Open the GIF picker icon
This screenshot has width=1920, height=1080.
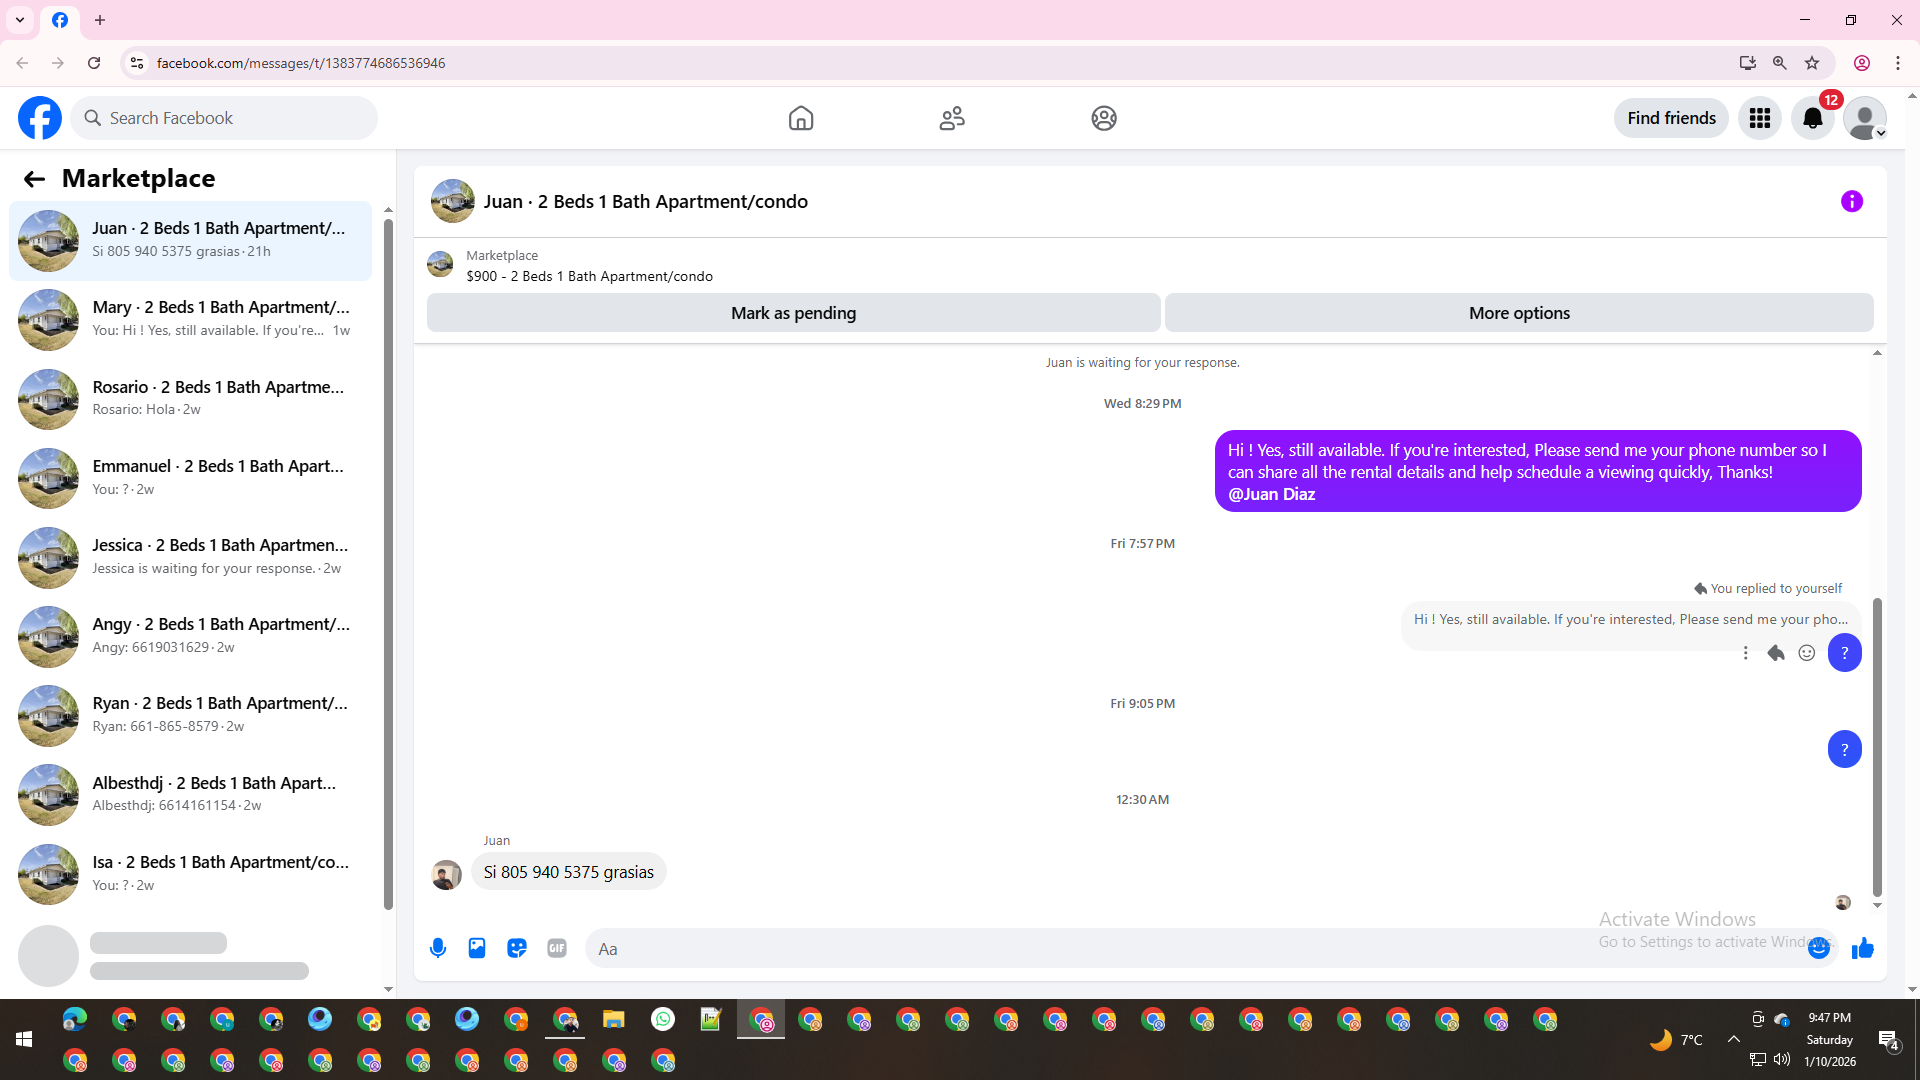click(557, 948)
